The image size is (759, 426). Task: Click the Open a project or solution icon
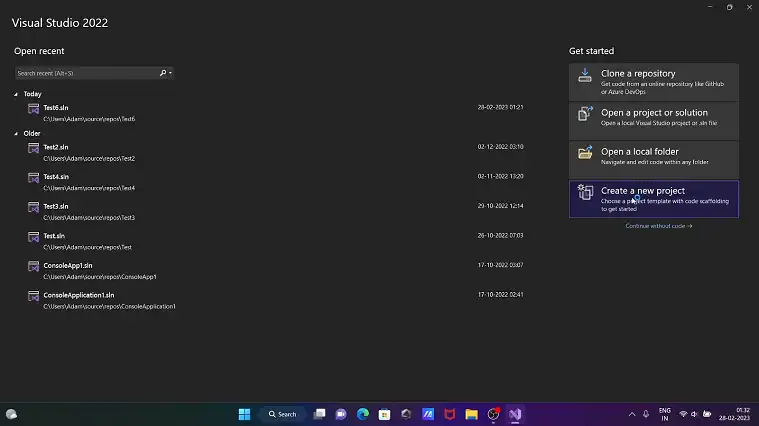tap(585, 114)
